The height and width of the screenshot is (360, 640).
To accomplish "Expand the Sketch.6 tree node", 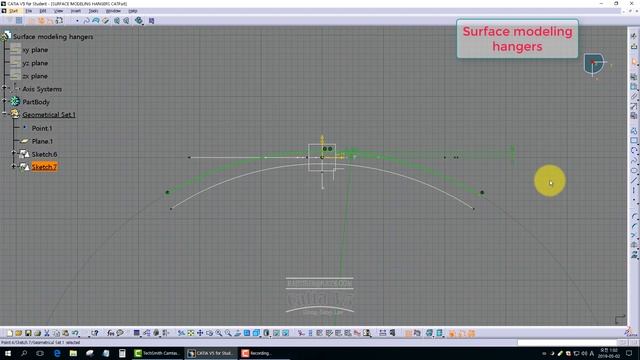I will 14,153.
